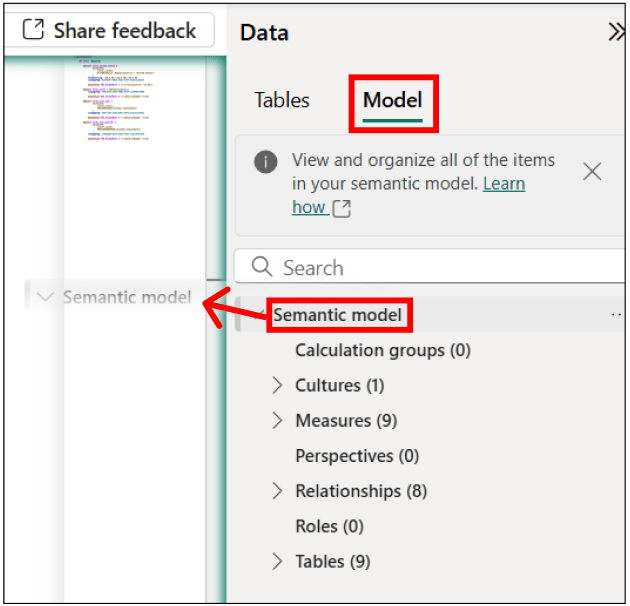Select Perspectives (0) item
The width and height of the screenshot is (630, 606).
357,456
